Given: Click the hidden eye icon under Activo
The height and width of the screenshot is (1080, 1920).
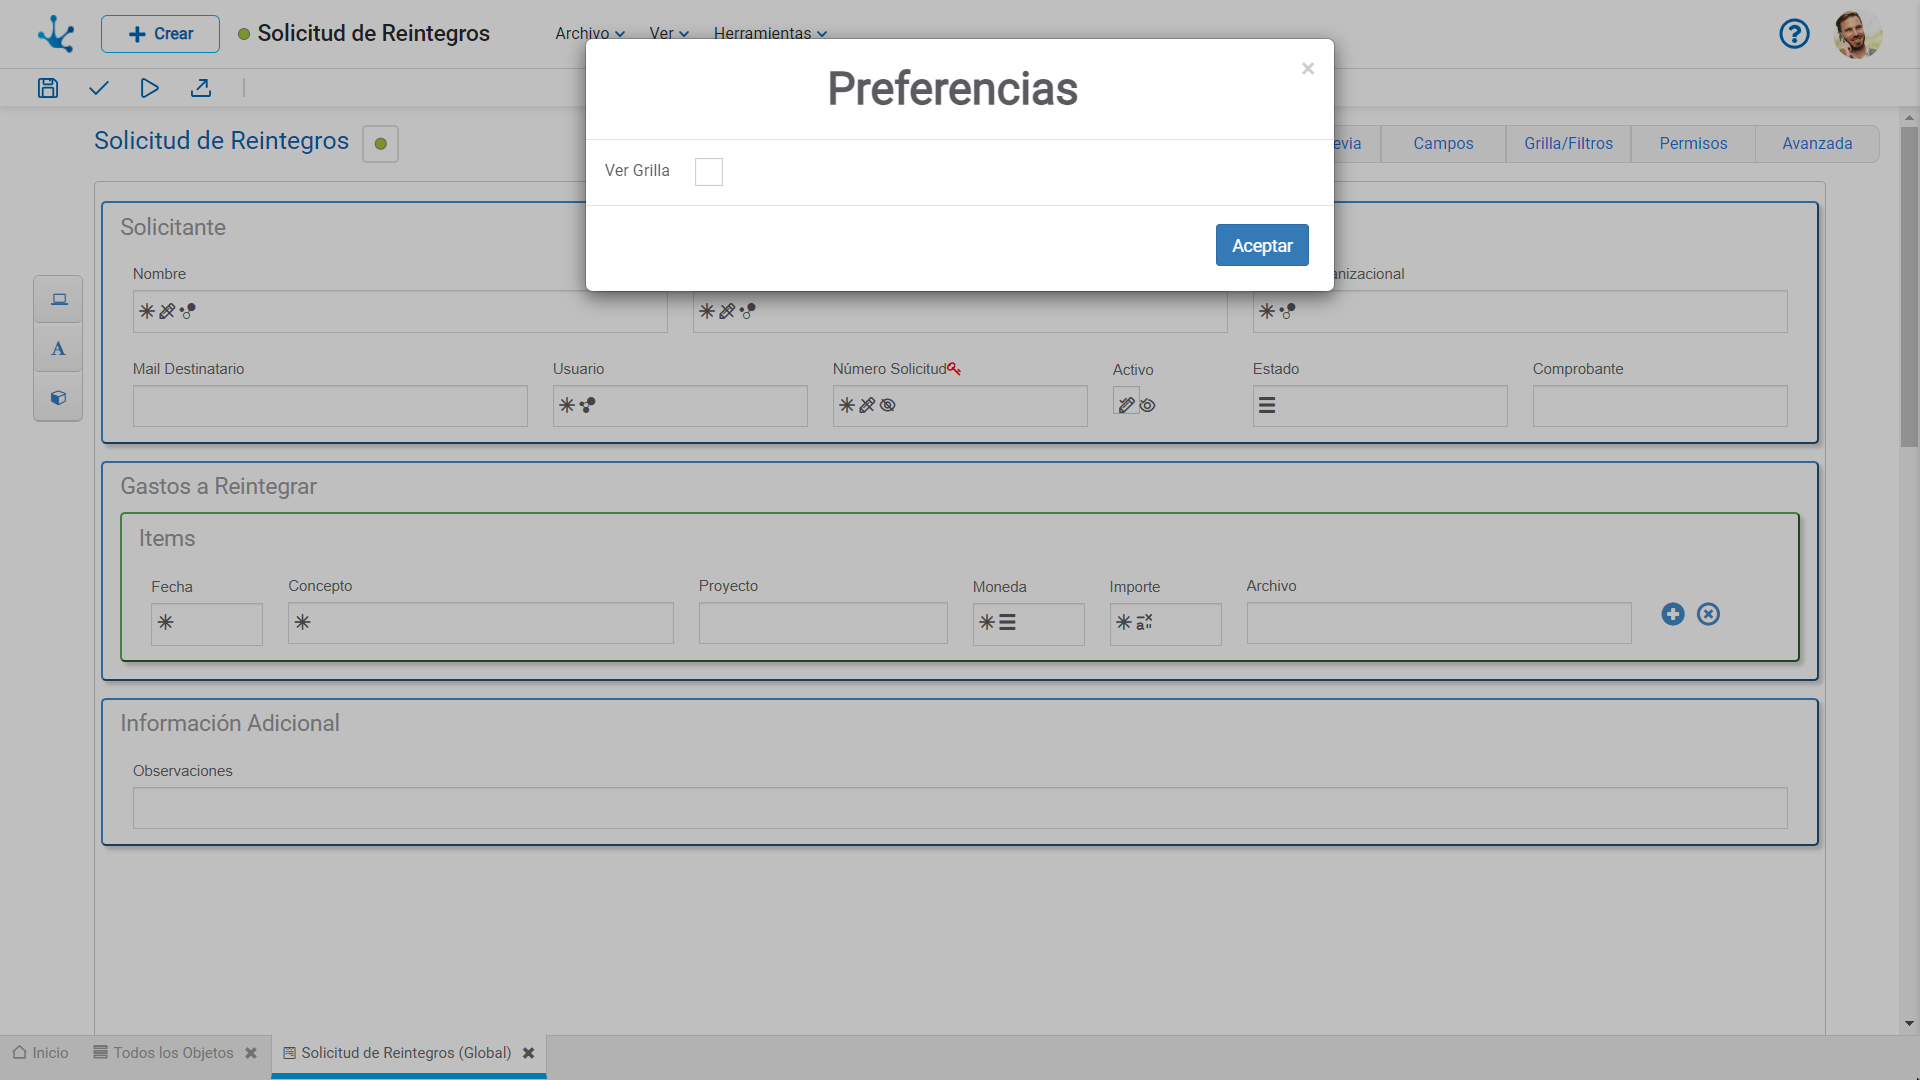Looking at the screenshot, I should tap(1148, 405).
